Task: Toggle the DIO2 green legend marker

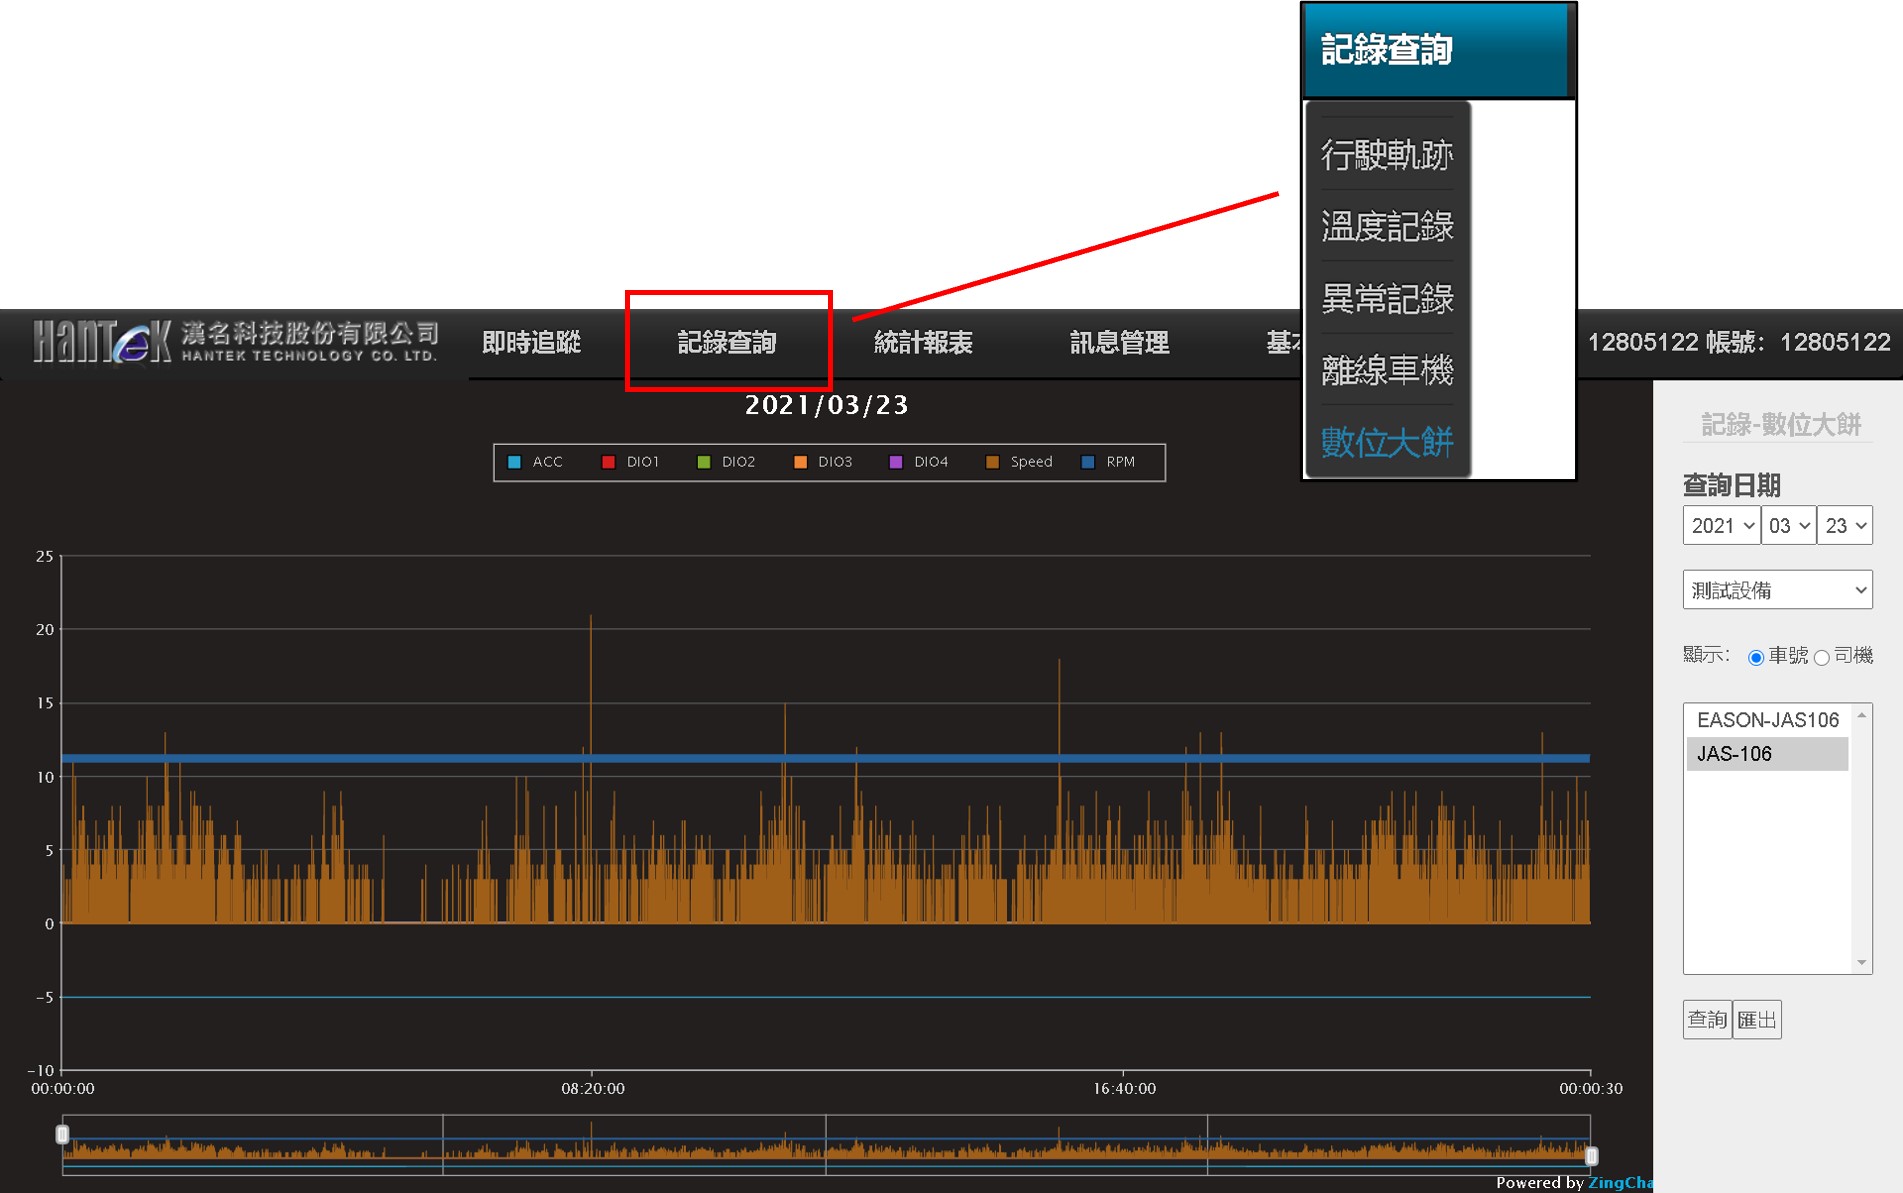Action: click(x=703, y=462)
